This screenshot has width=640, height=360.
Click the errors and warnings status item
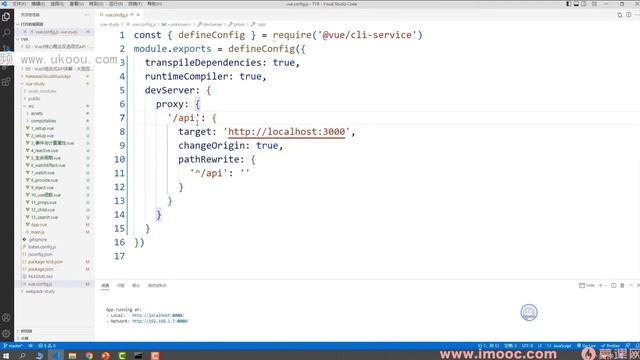(47, 346)
